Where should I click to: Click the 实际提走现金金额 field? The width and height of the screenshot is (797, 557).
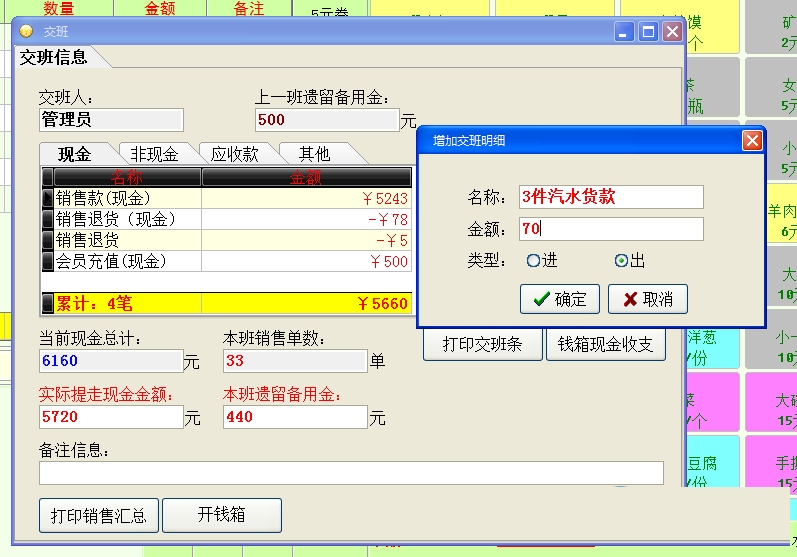pos(111,417)
